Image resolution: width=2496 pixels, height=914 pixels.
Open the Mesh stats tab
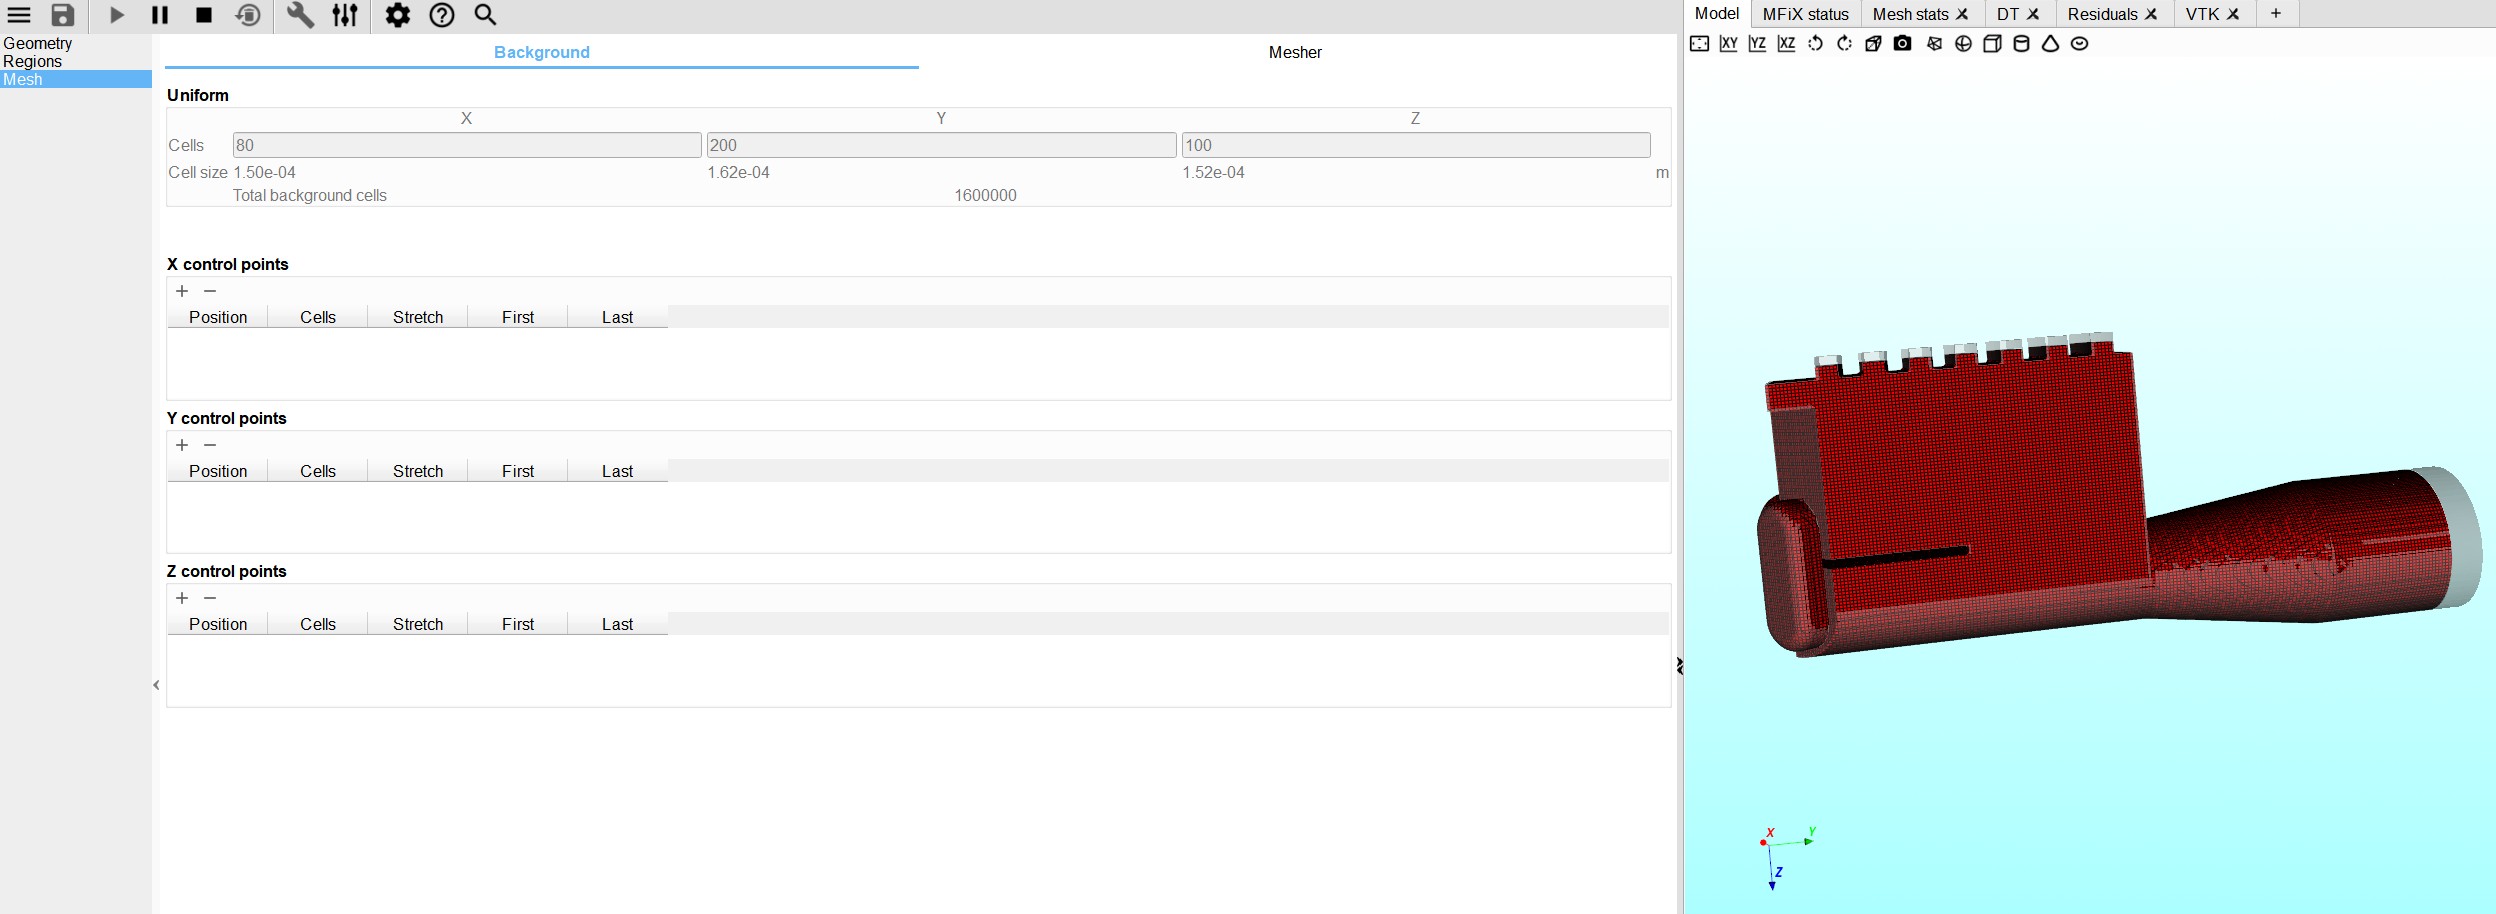point(1910,14)
